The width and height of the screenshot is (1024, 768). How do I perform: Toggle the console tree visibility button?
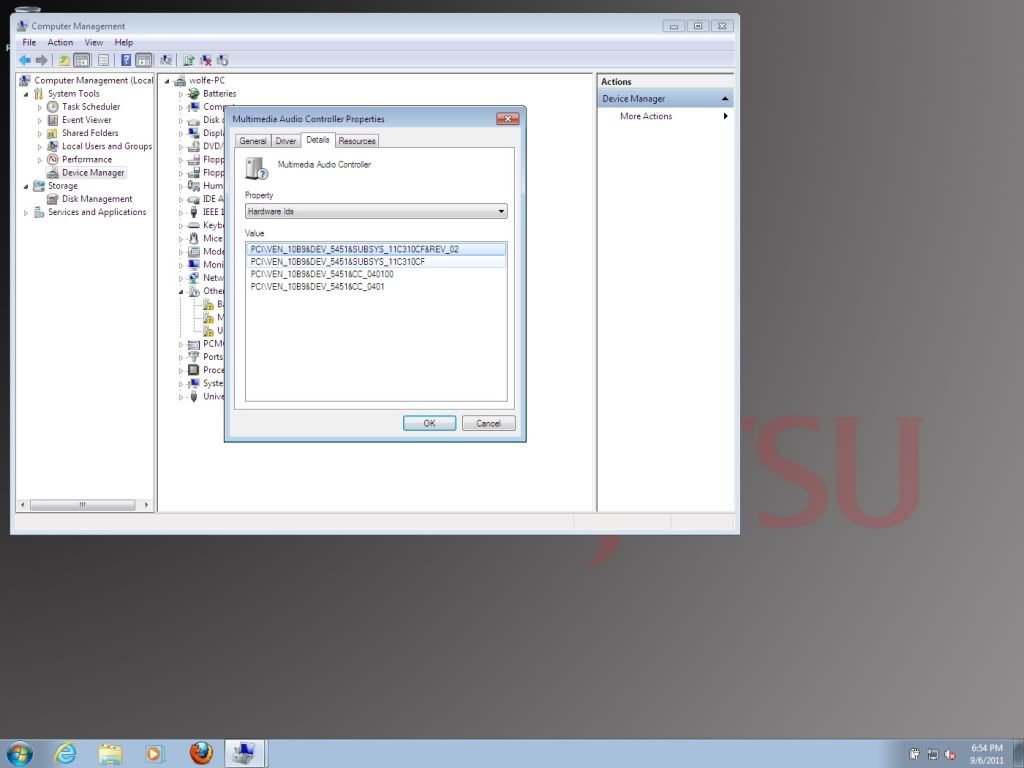pyautogui.click(x=82, y=60)
